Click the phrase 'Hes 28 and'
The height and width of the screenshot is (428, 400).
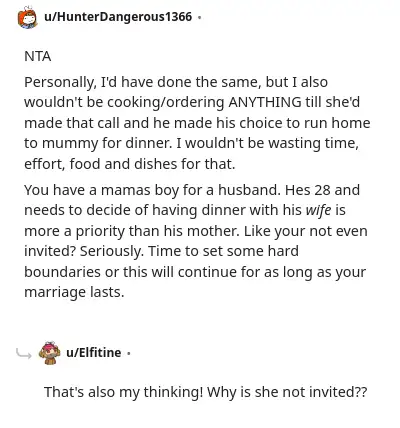pyautogui.click(x=323, y=190)
